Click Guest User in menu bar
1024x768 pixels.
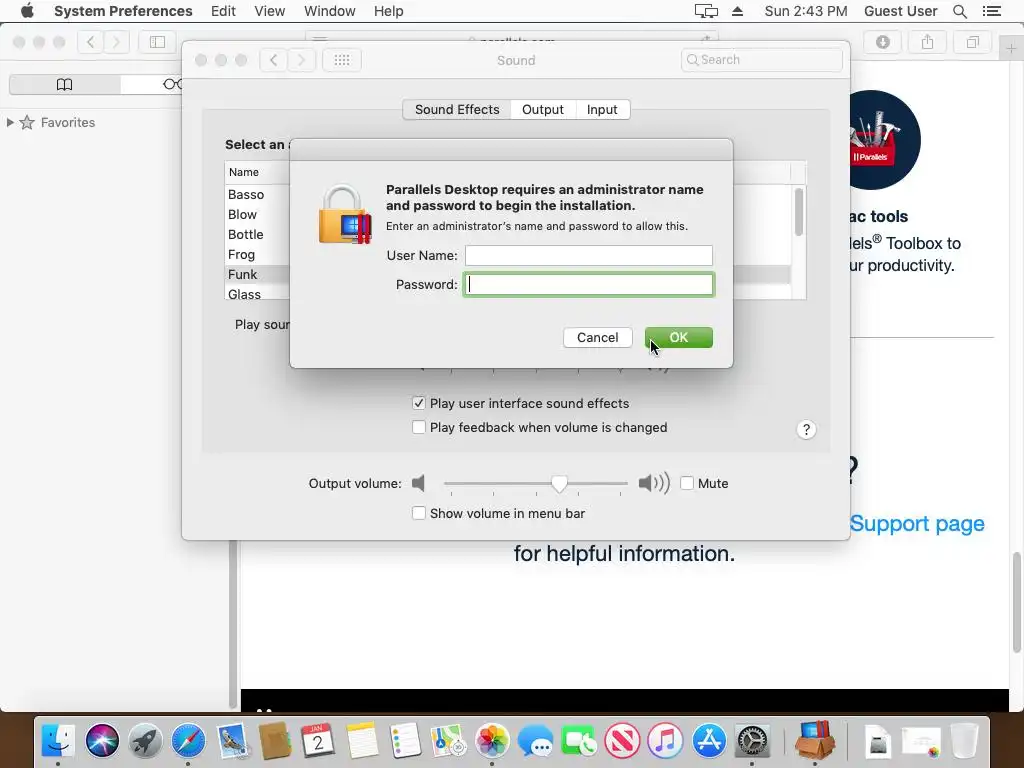click(901, 11)
